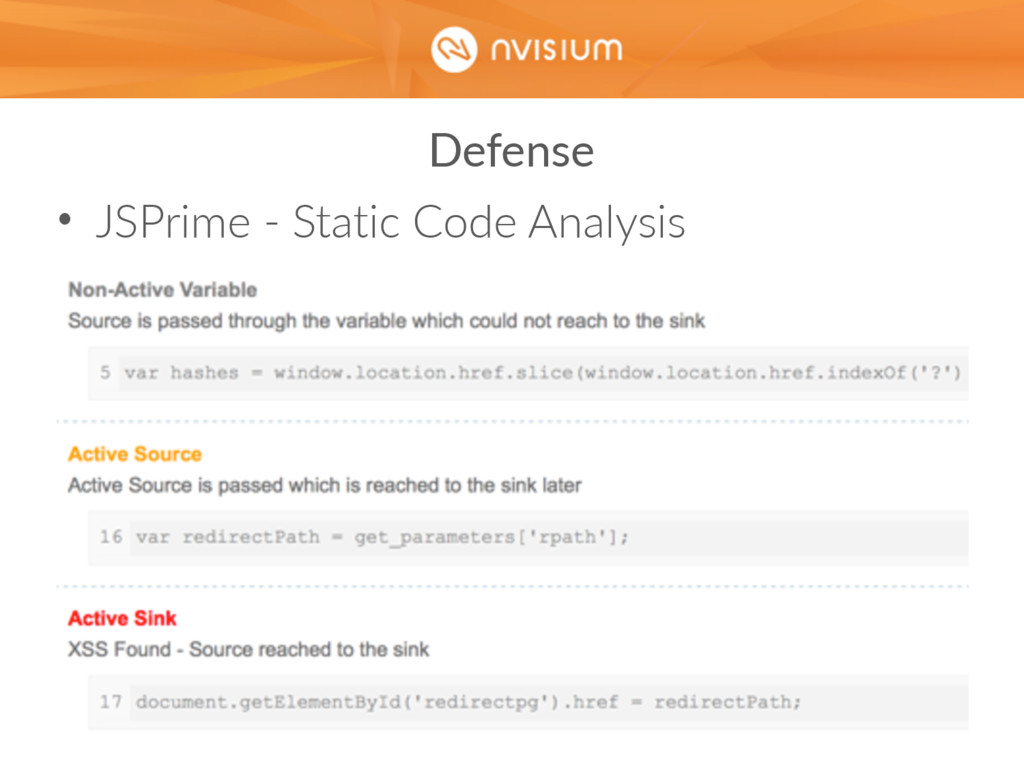Click the code line 'var redirectPath = get_parameters'
Image resolution: width=1024 pixels, height=768 pixels.
pos(382,537)
